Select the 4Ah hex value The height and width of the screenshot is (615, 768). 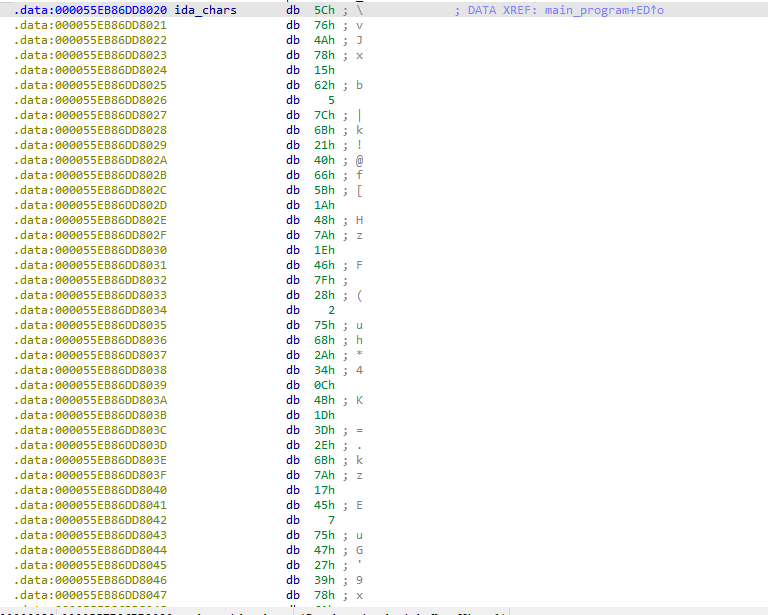click(x=325, y=40)
